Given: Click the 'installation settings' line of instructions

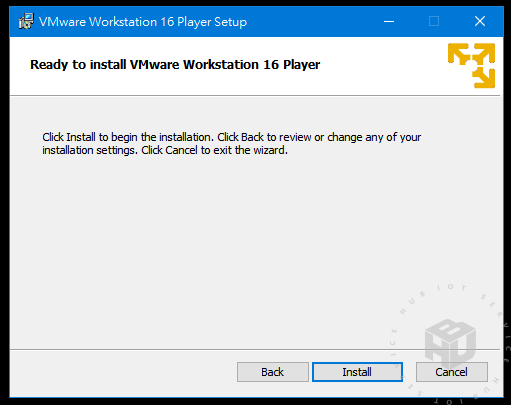Looking at the screenshot, I should (165, 150).
